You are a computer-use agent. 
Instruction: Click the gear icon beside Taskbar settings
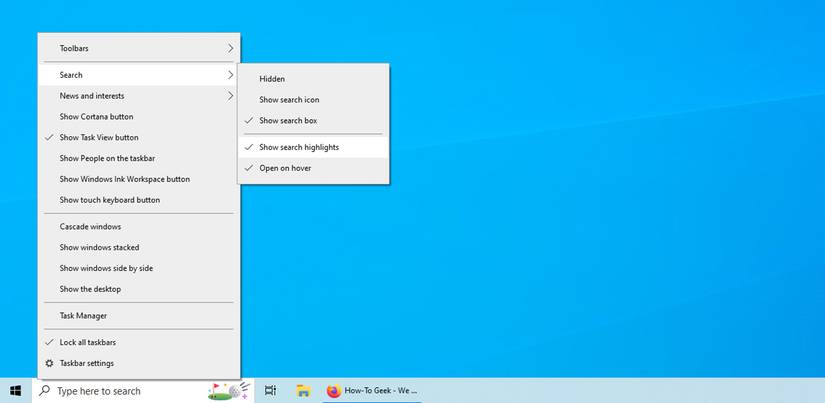49,363
